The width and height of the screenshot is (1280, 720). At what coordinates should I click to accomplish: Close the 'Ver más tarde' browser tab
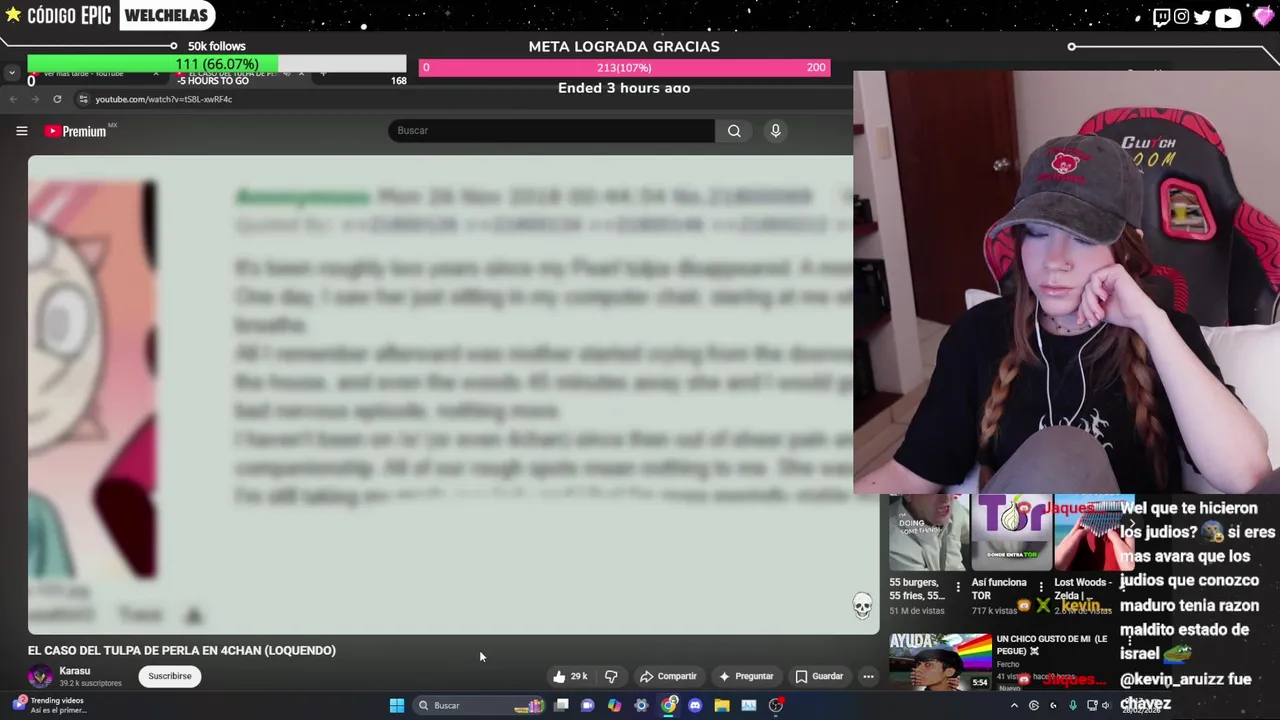coord(156,74)
